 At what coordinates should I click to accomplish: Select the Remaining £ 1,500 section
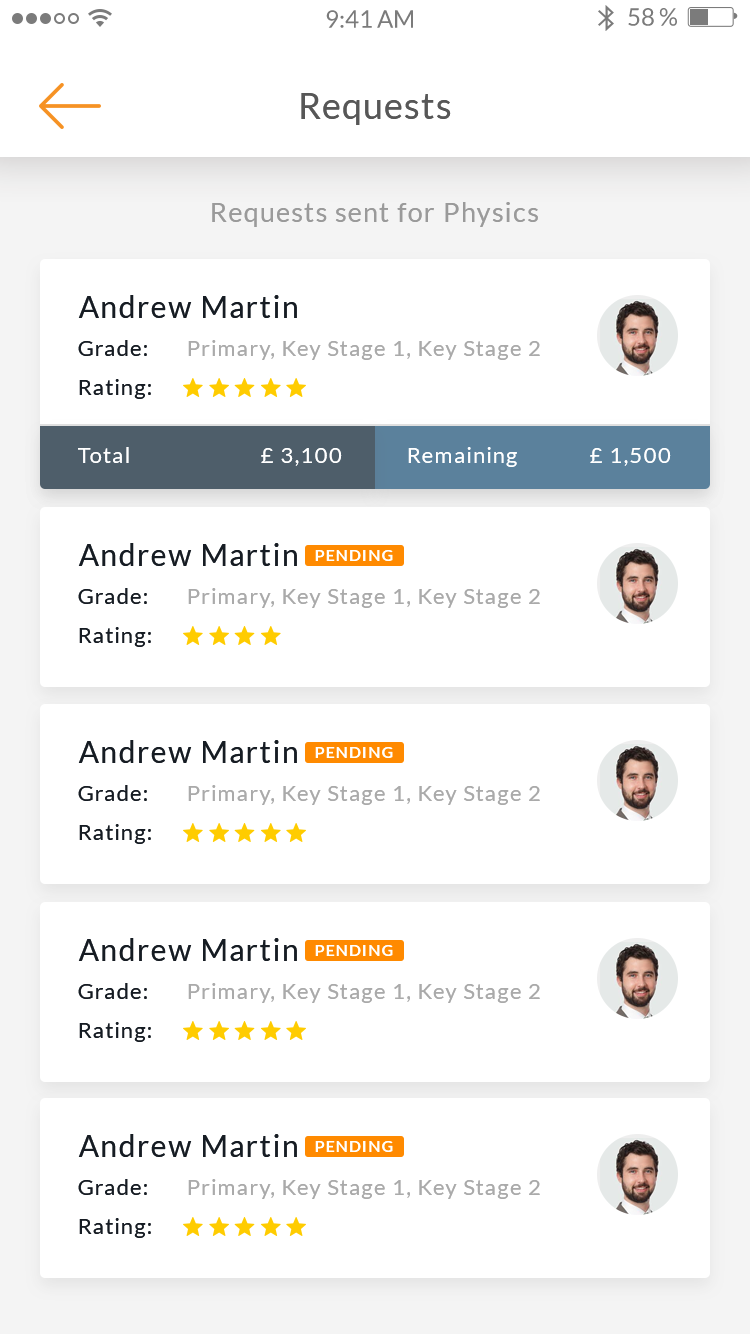coord(542,456)
